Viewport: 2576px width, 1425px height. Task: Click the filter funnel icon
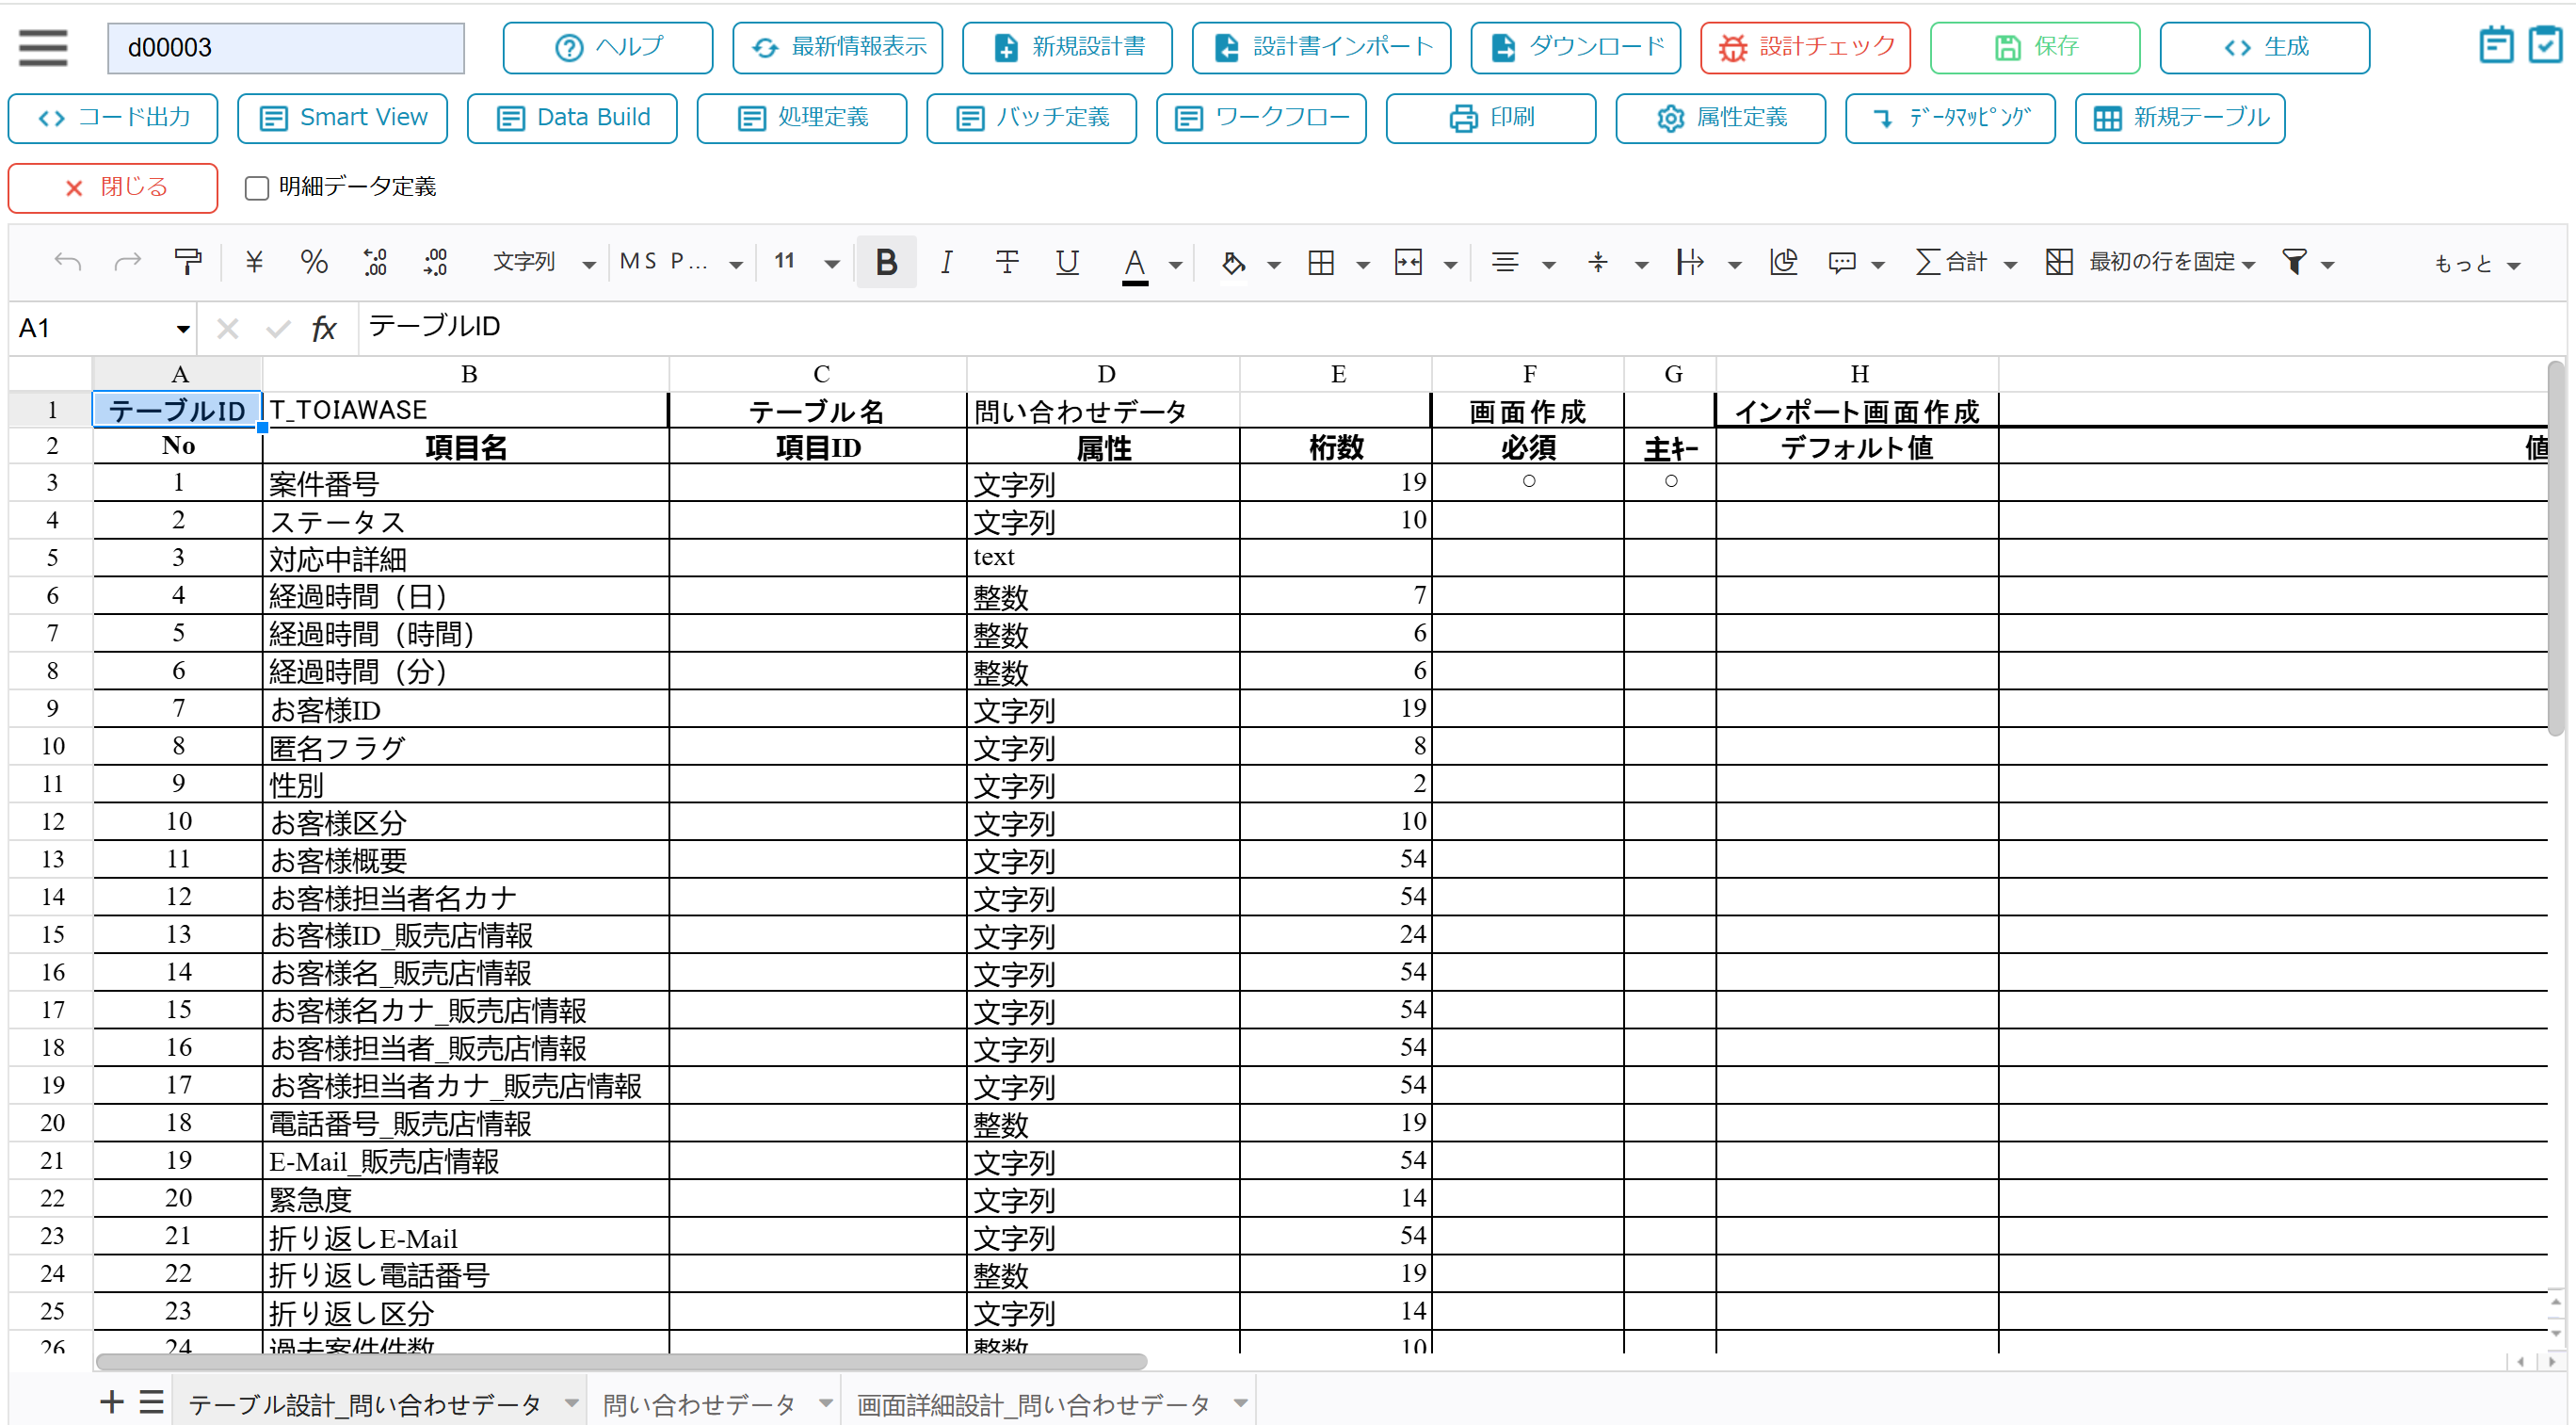click(x=2294, y=262)
